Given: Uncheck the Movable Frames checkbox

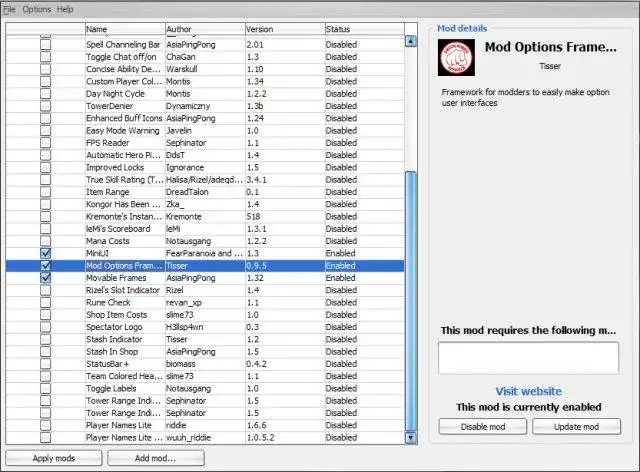Looking at the screenshot, I should click(46, 278).
